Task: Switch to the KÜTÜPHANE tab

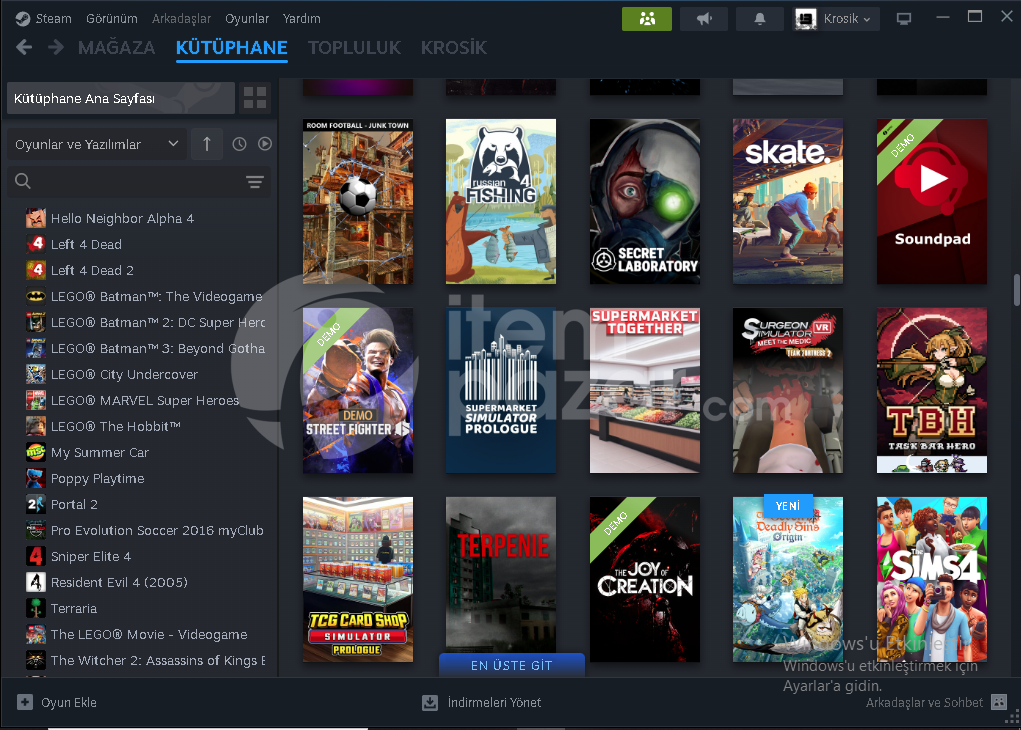Action: [x=232, y=48]
